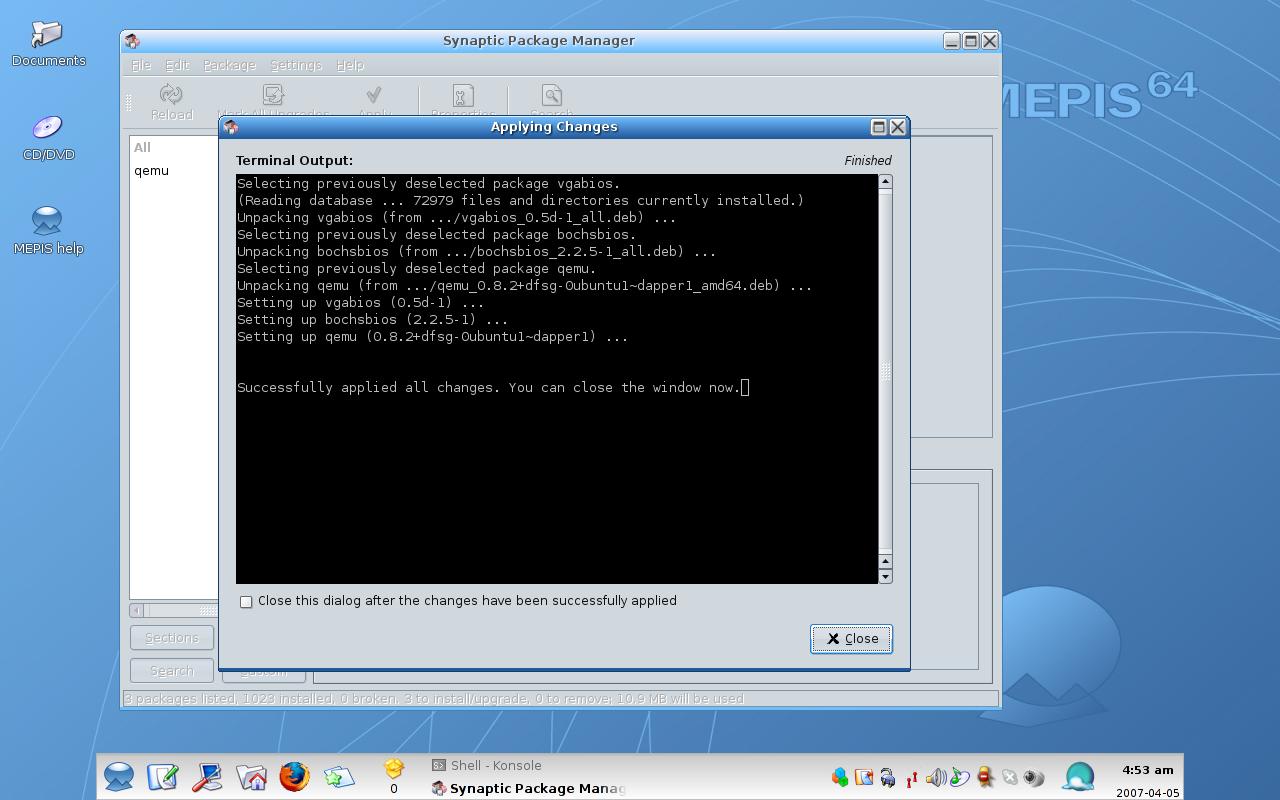
Task: Launch the notepad-with-pencil panel icon
Action: (x=163, y=776)
